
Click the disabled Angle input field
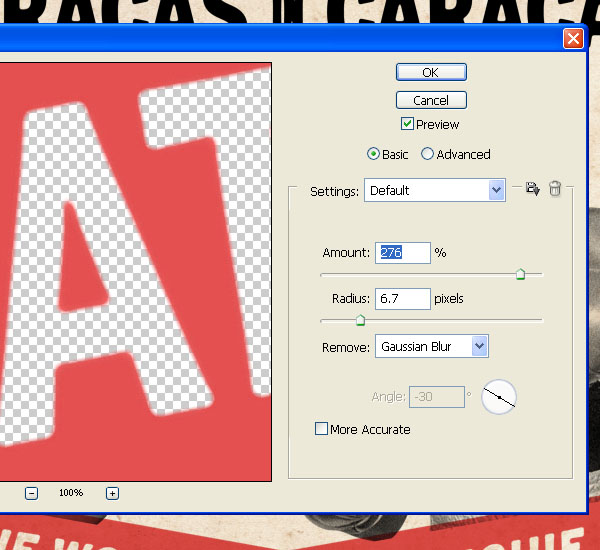(437, 397)
